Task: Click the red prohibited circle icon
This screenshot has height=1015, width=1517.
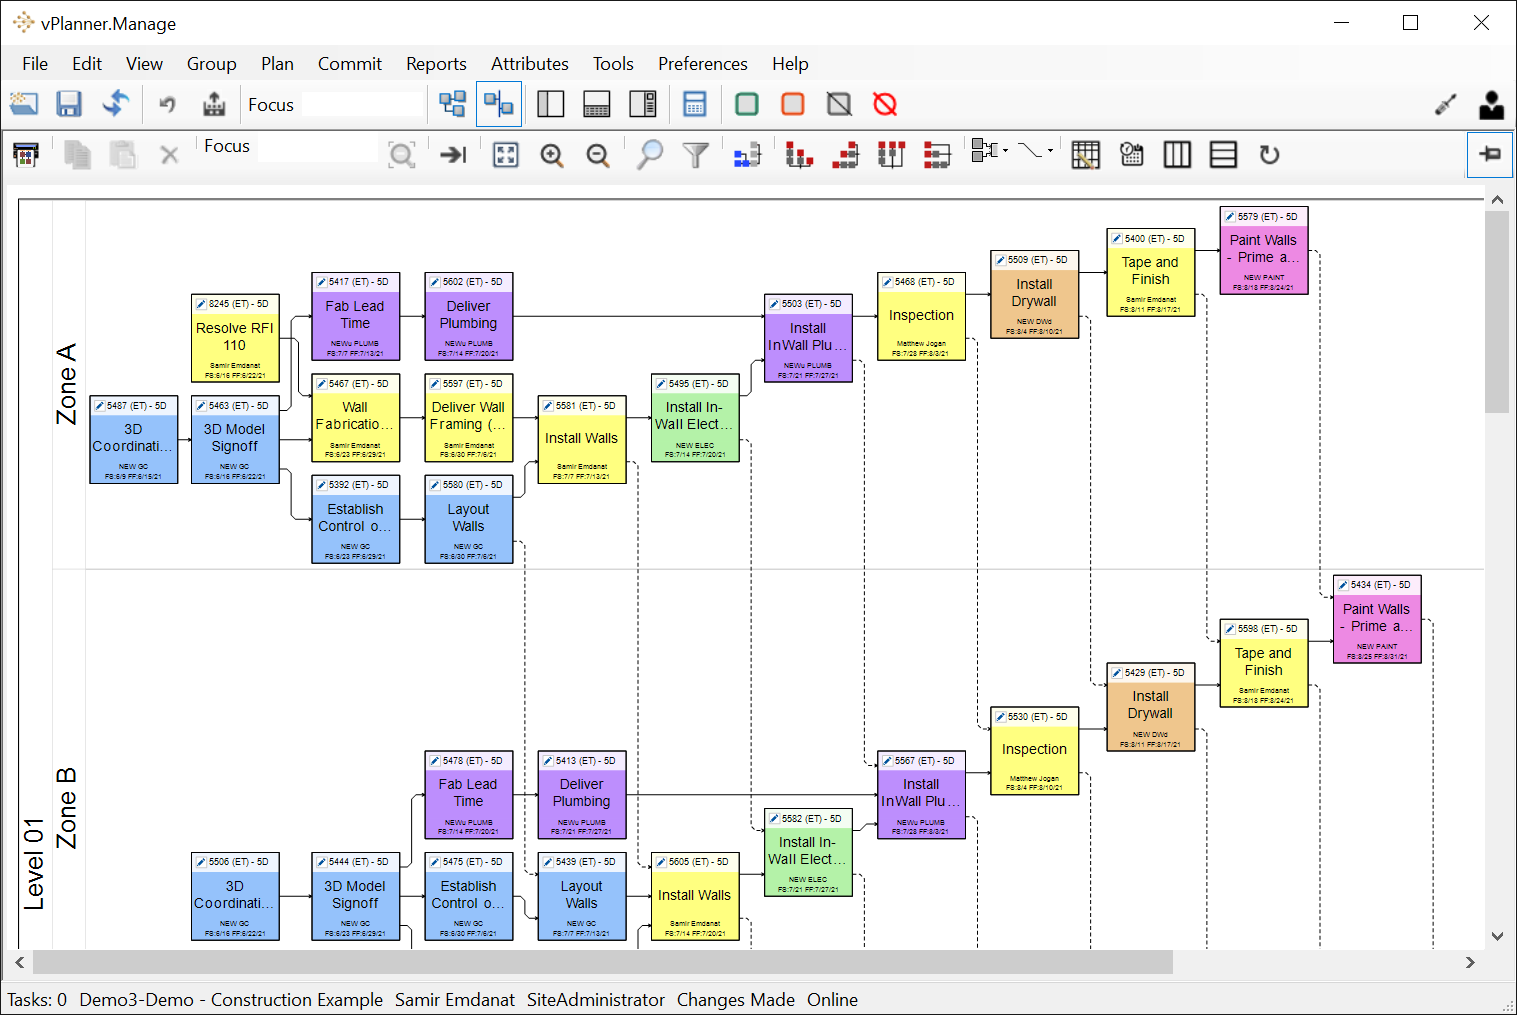Action: tap(885, 104)
